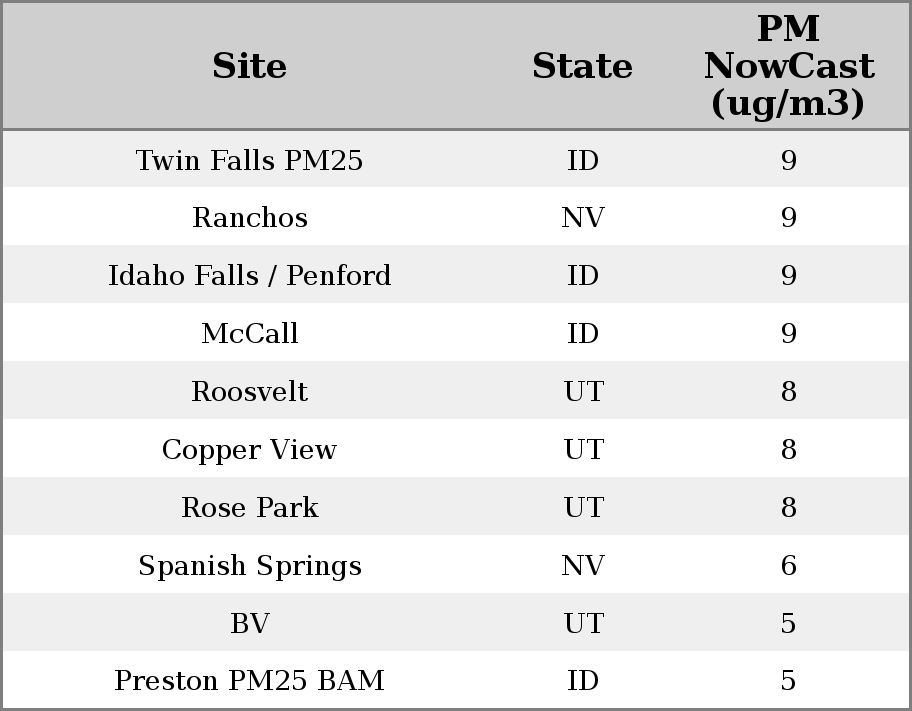Click the PM NowCast column header
912x711 pixels.
point(788,66)
